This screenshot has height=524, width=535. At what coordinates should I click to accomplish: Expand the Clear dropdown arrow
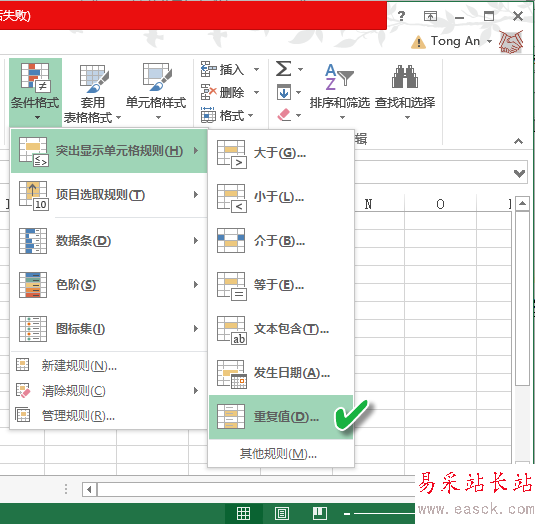[298, 115]
